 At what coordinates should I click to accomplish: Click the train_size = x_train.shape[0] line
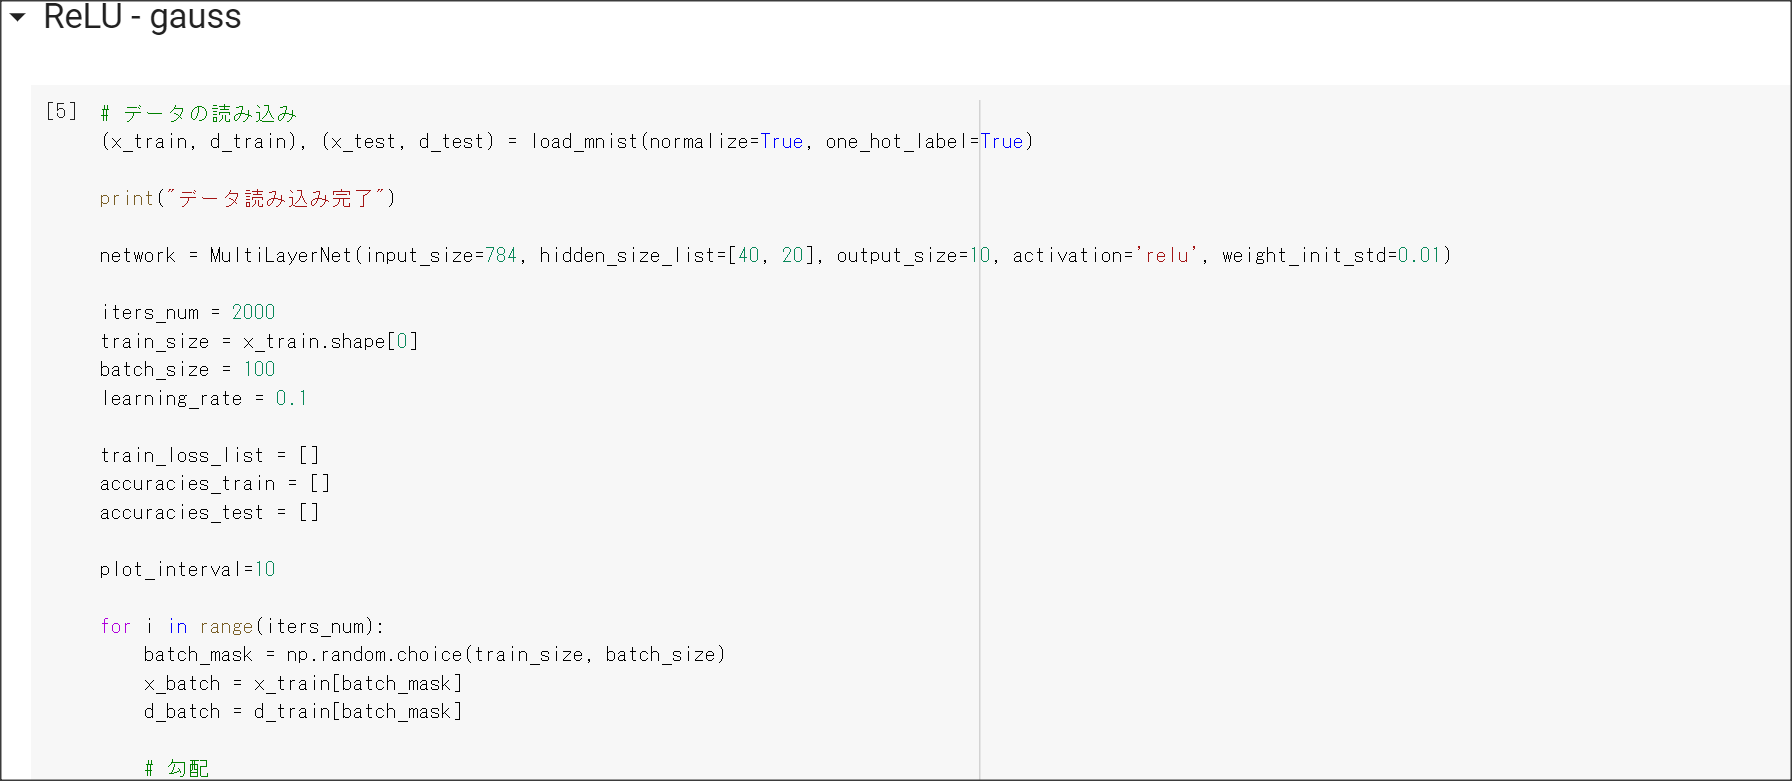click(259, 342)
